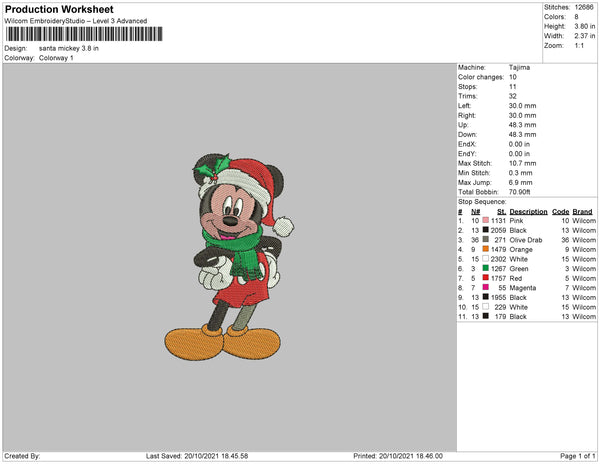Select the Stitches count value
Image resolution: width=600 pixels, height=464 pixels.
click(584, 7)
